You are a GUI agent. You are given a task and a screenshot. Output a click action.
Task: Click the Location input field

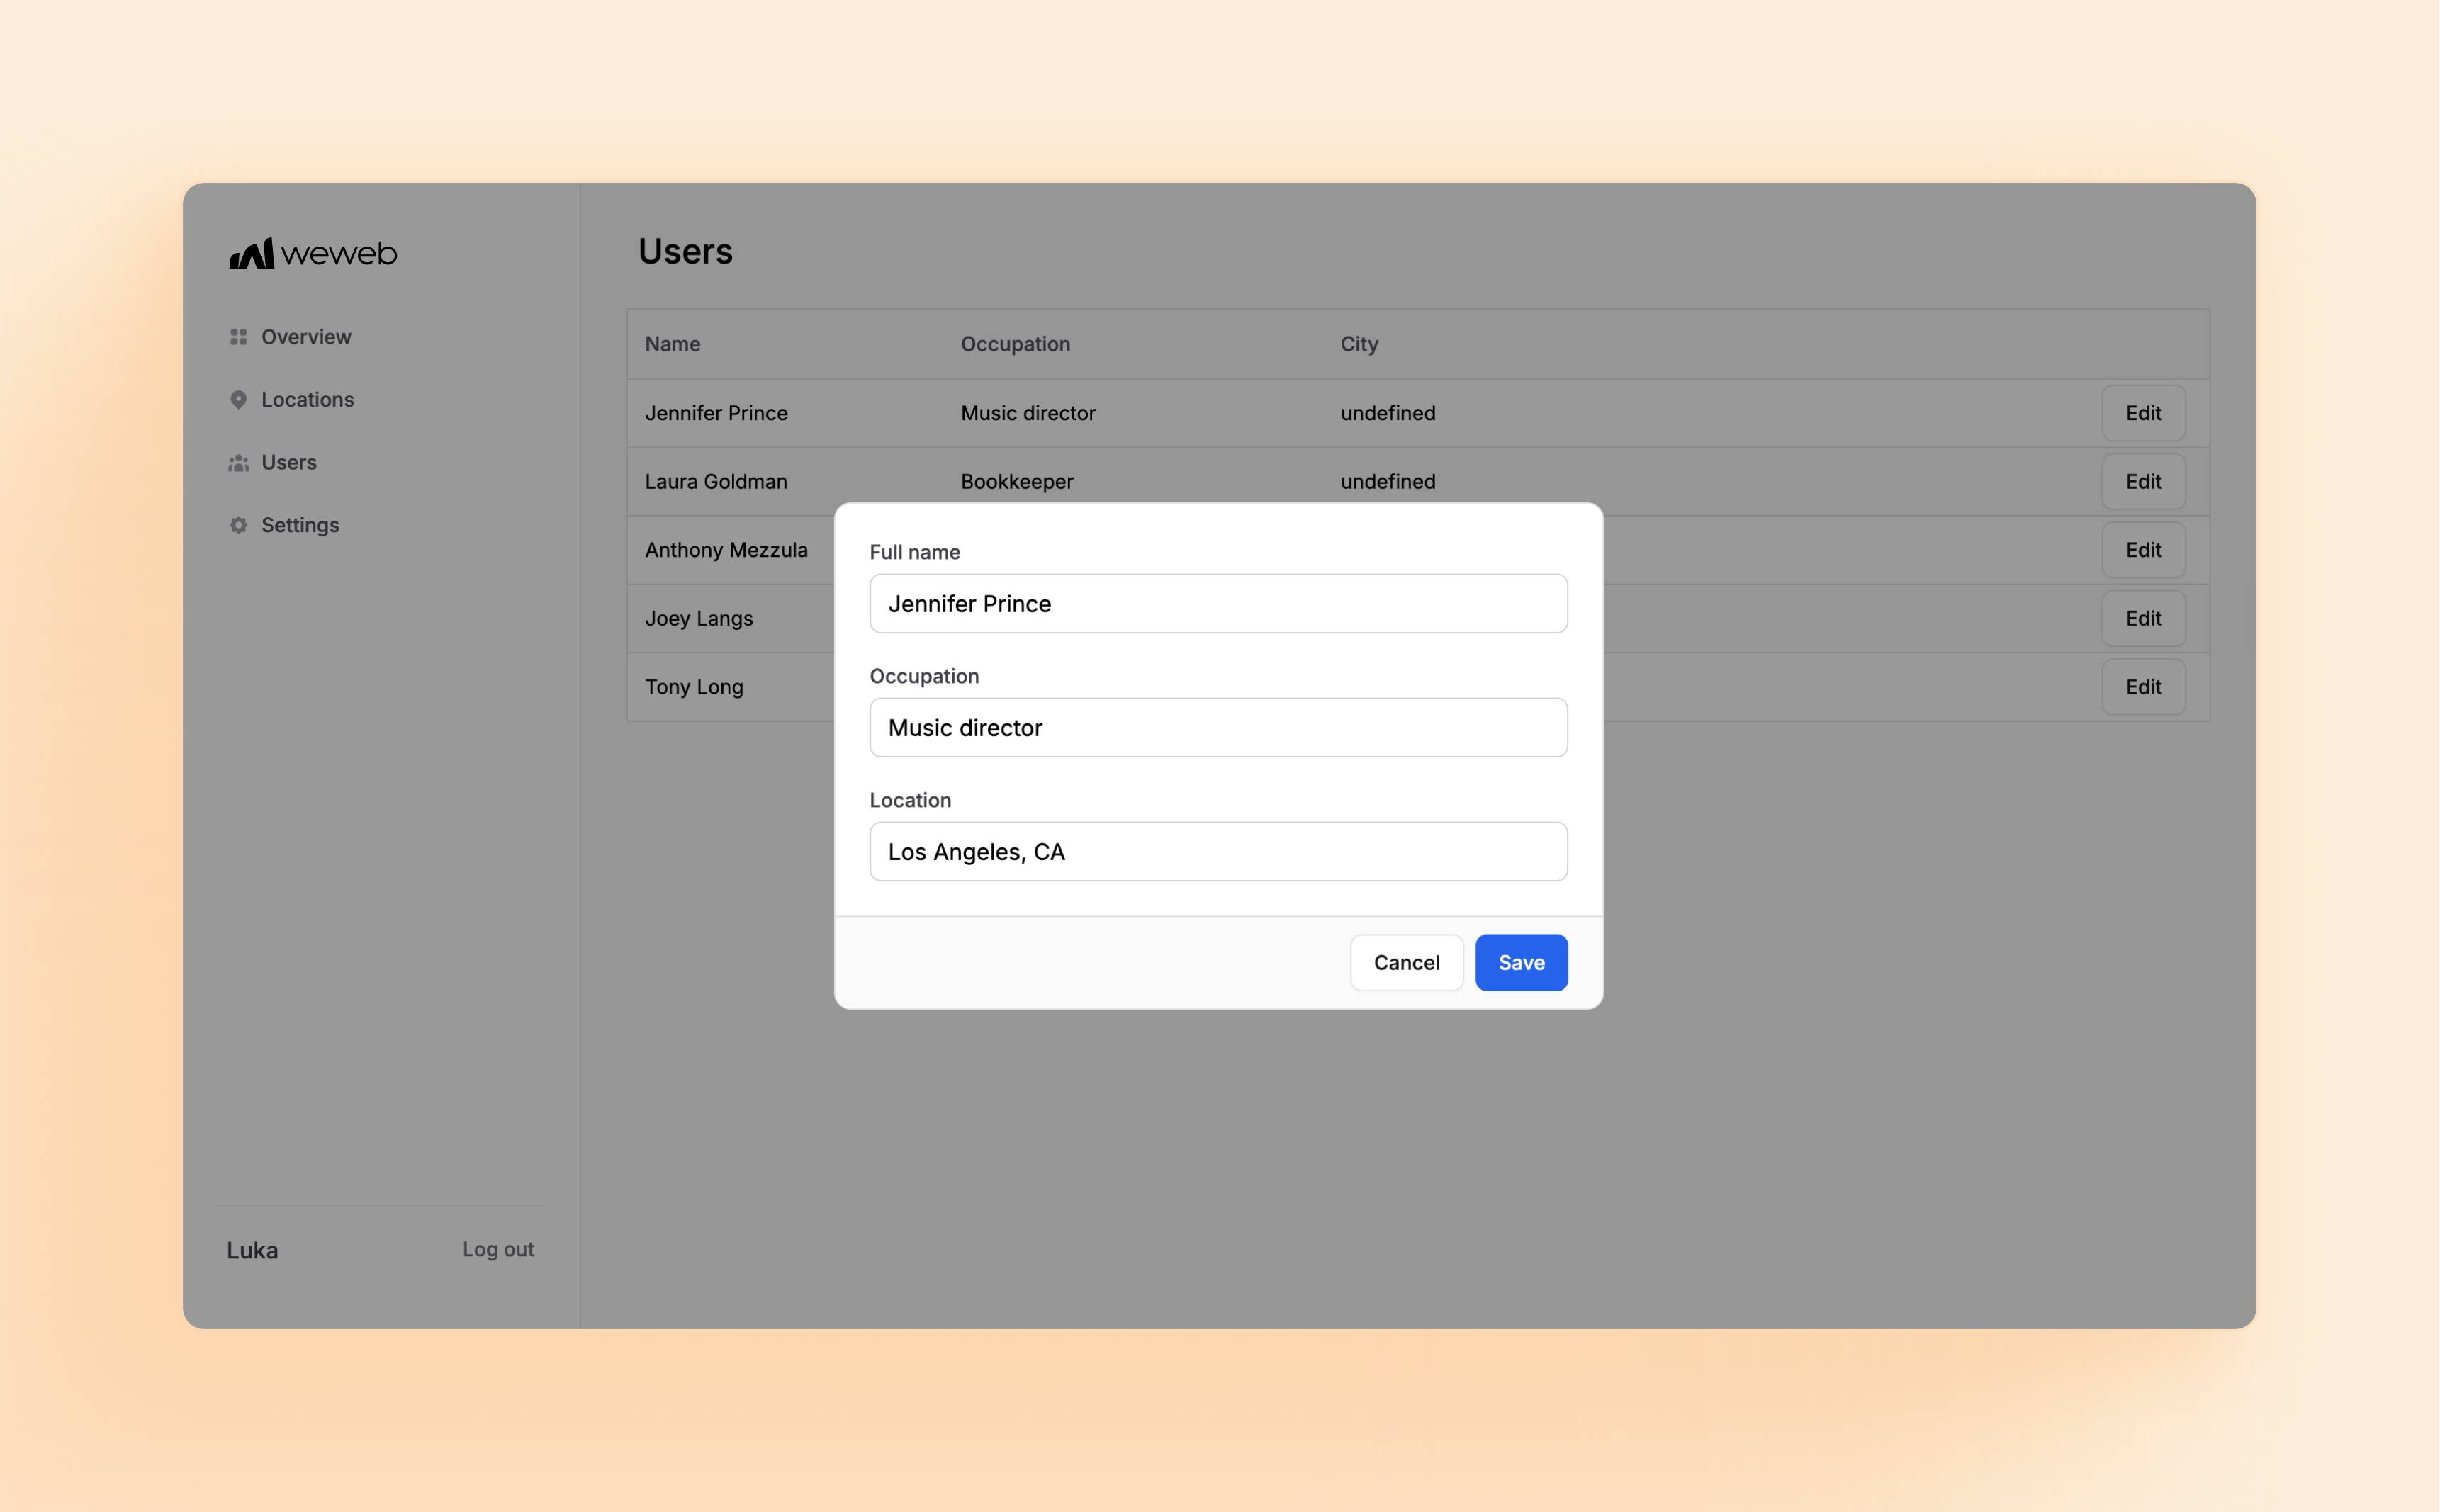click(x=1217, y=852)
